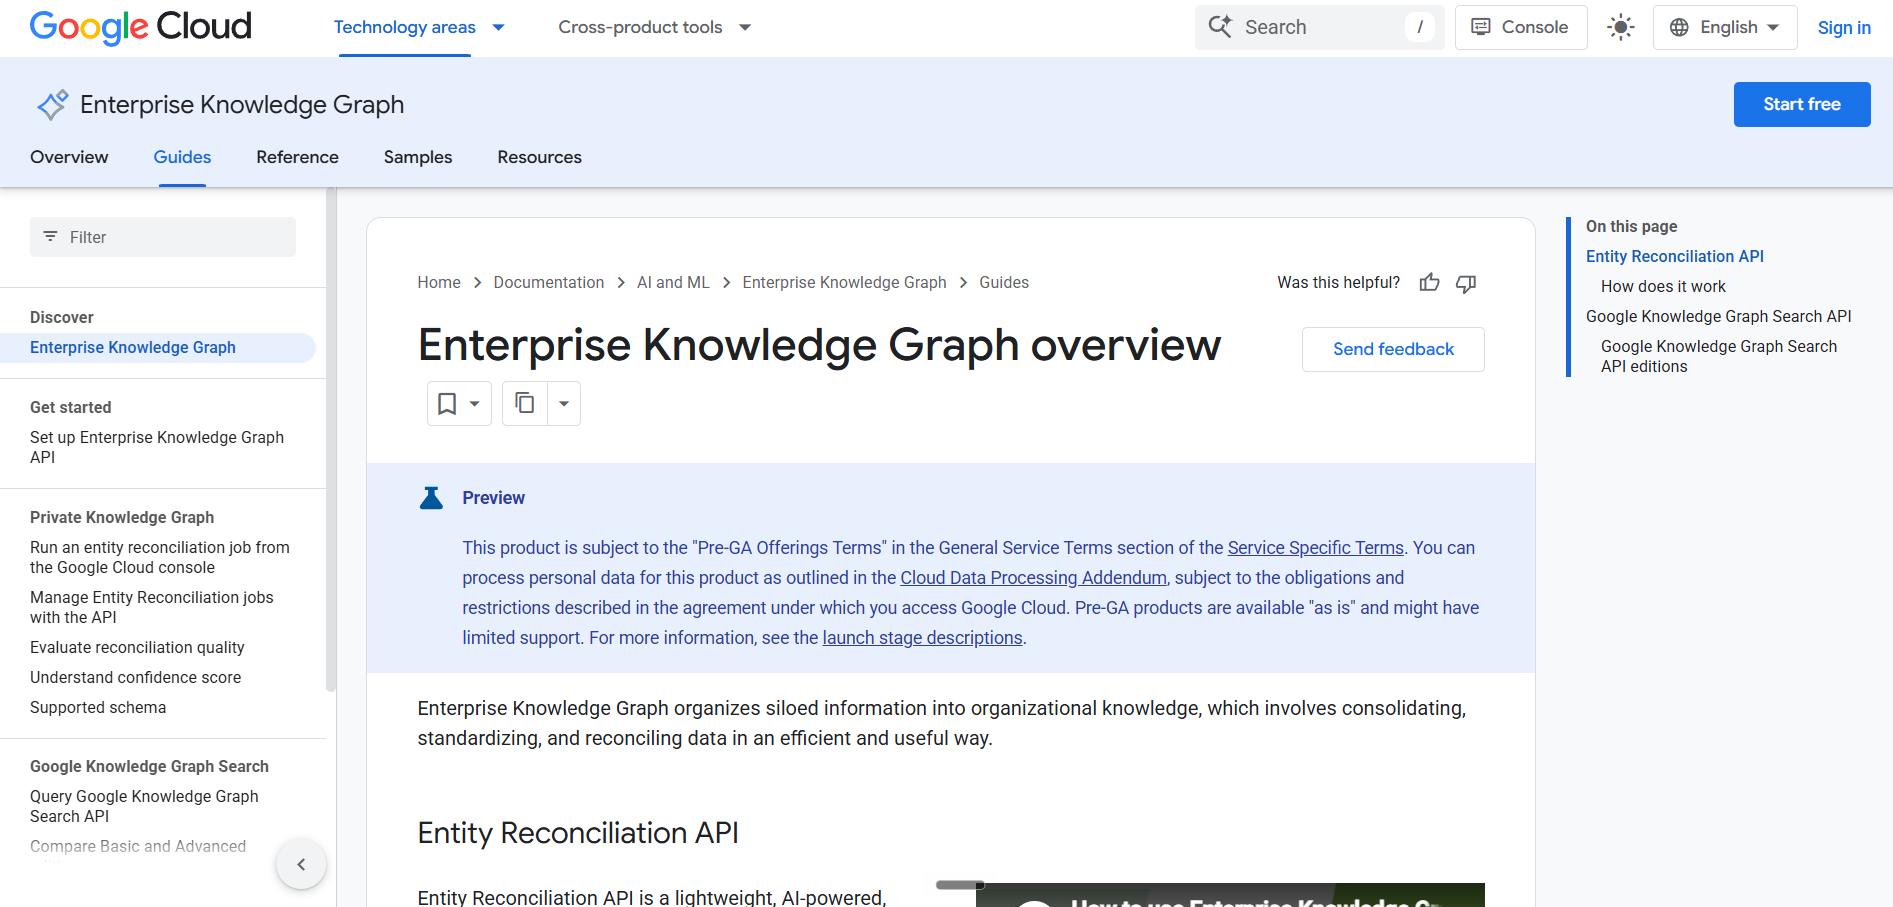Open the Cross-product tools menu
Image resolution: width=1893 pixels, height=907 pixels.
point(654,27)
